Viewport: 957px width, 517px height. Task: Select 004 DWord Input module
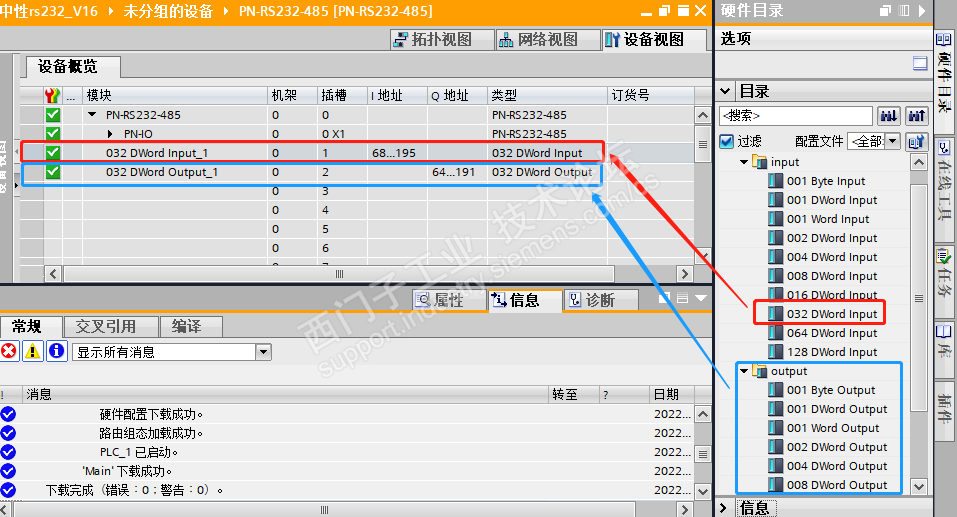(x=831, y=257)
